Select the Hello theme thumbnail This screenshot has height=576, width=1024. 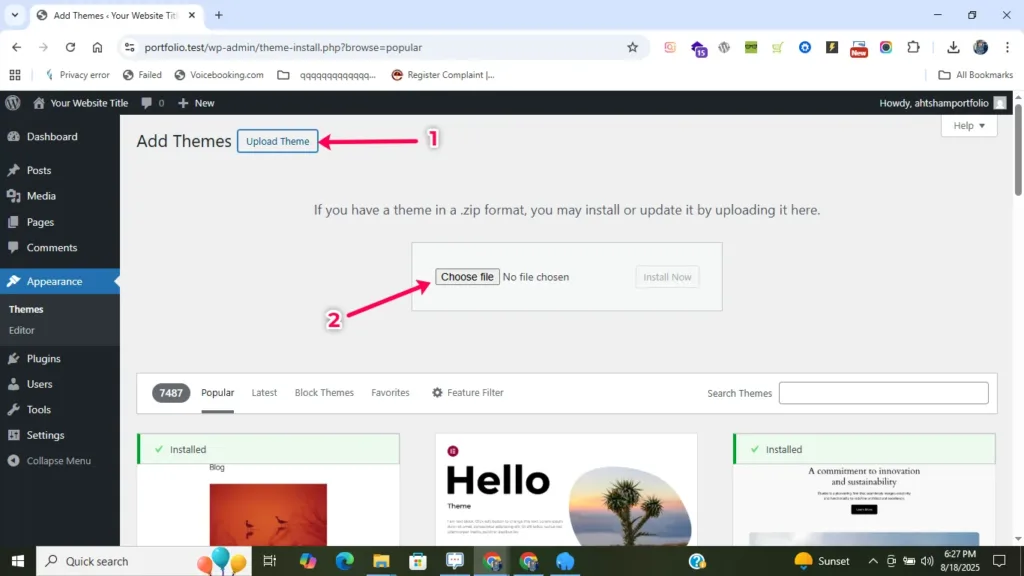[x=566, y=490]
